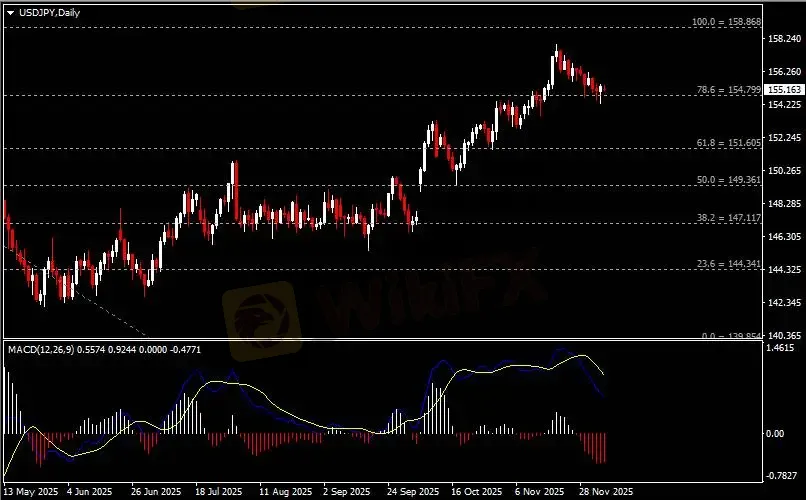The image size is (806, 500).
Task: Click the 4 Jun 2025 date label
Action: (89, 492)
